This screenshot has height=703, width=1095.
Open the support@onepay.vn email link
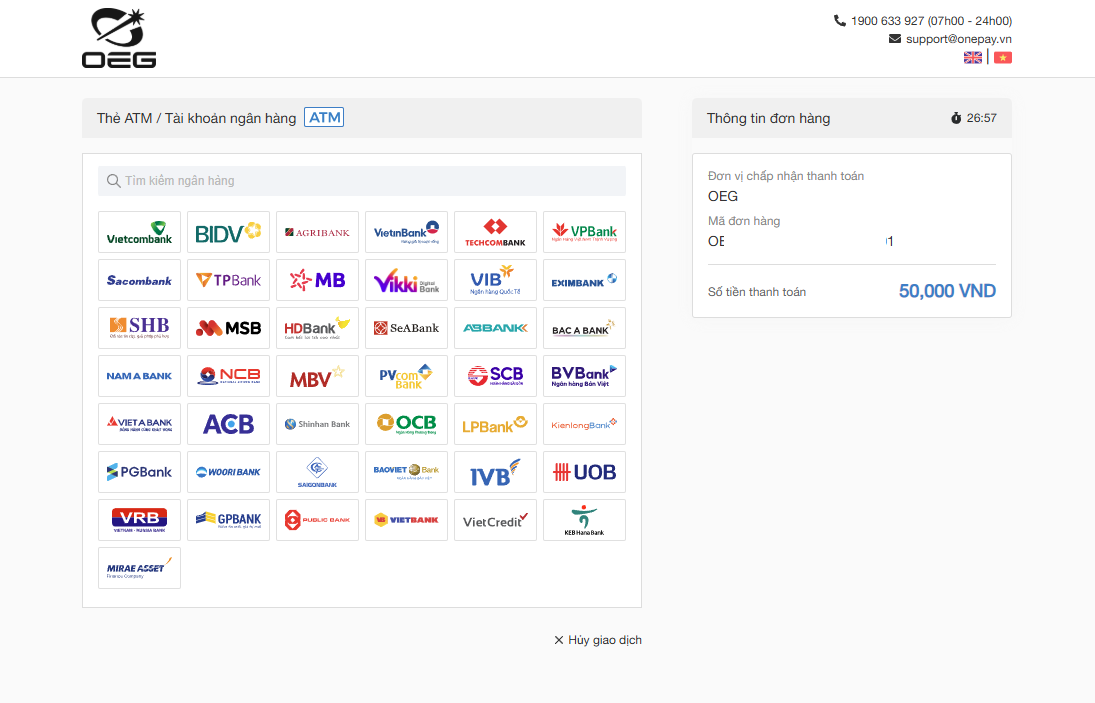tap(958, 39)
